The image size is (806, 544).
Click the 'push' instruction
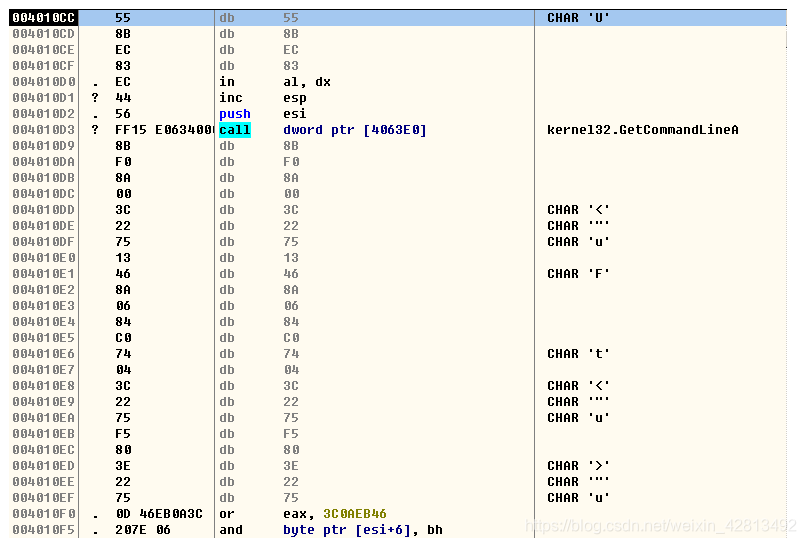(x=235, y=114)
